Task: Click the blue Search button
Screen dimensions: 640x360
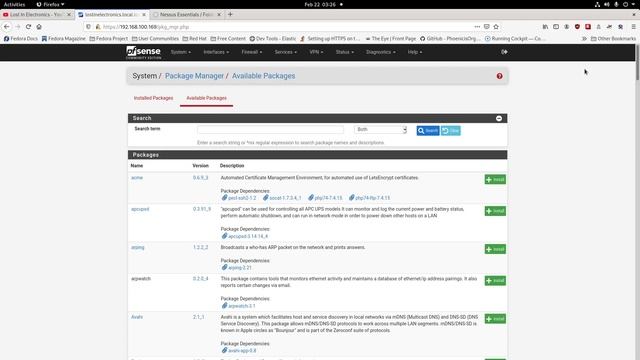Action: click(428, 131)
